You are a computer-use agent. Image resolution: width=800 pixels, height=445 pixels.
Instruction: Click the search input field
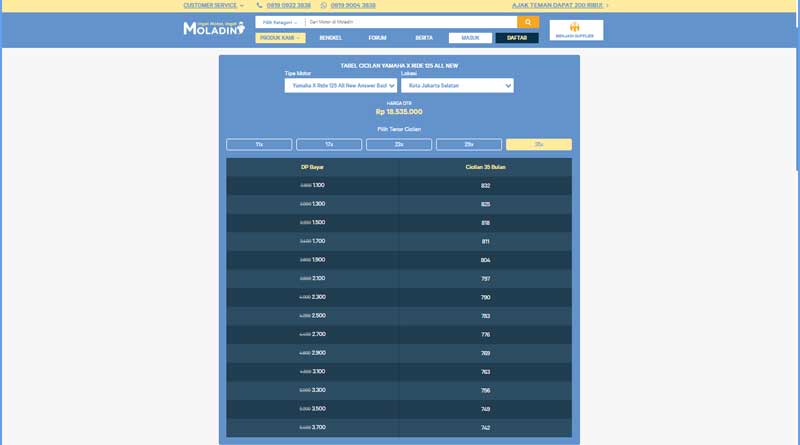410,22
